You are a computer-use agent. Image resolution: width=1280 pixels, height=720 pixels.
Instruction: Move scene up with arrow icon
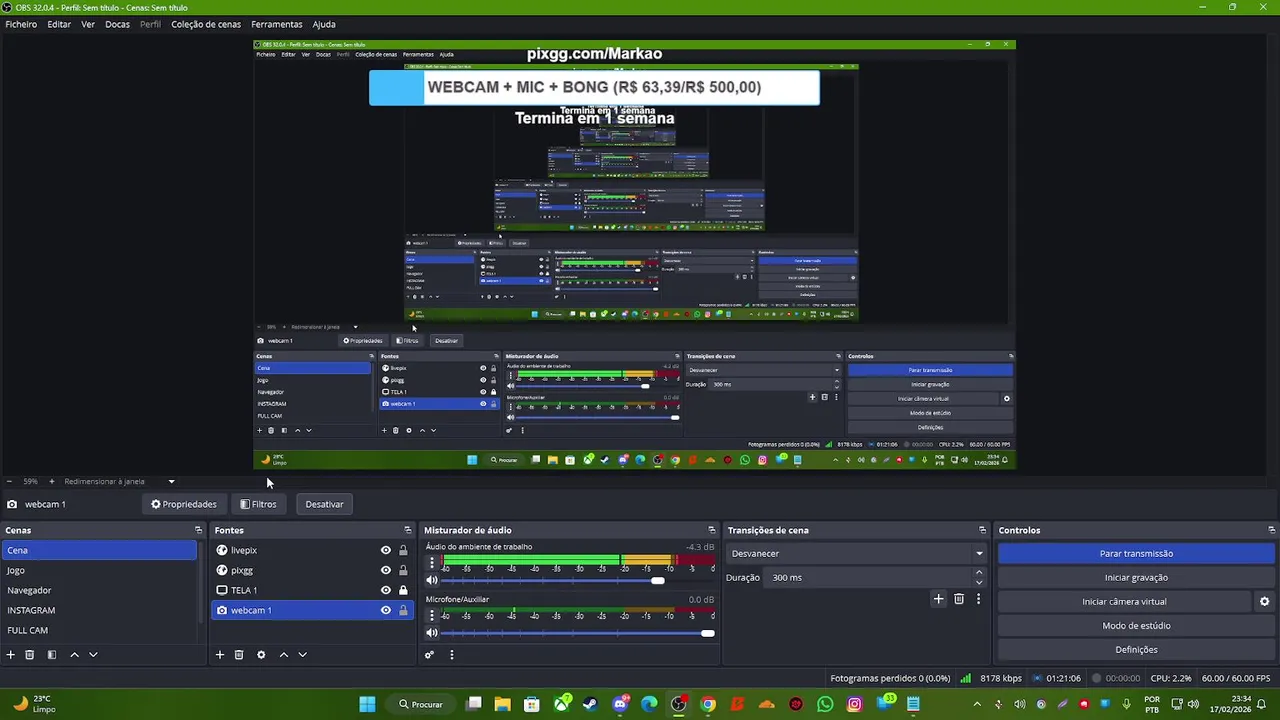point(74,655)
